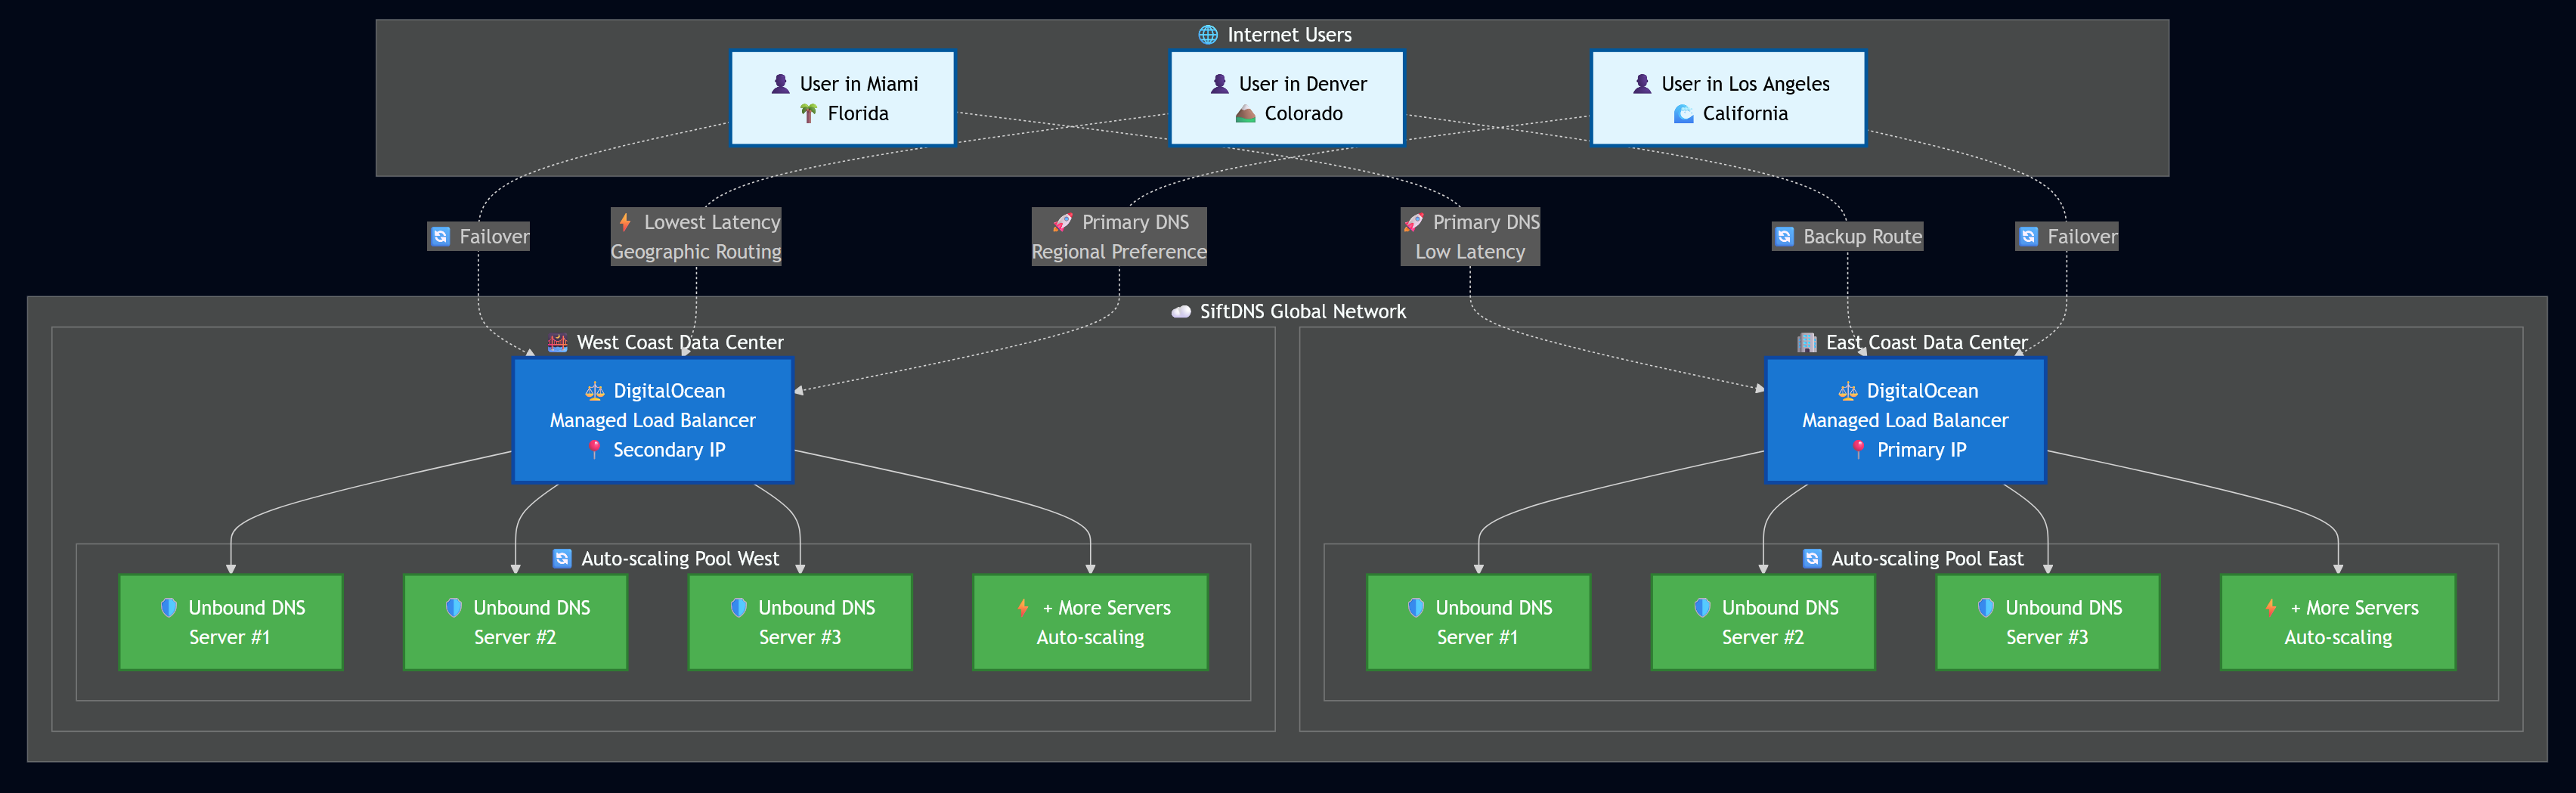Open the + More Servers Auto-scaling node in the east pool
This screenshot has height=793, width=2576.
pyautogui.click(x=2338, y=621)
